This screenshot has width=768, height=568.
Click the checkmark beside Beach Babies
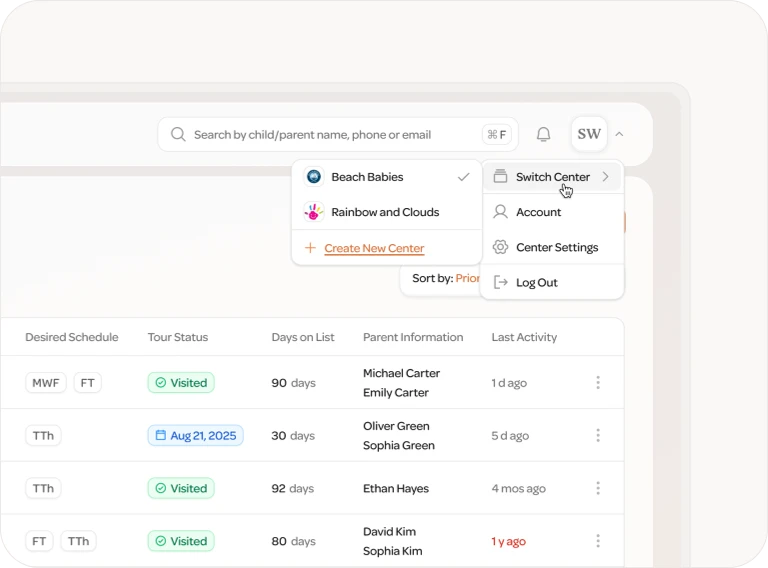pos(463,177)
